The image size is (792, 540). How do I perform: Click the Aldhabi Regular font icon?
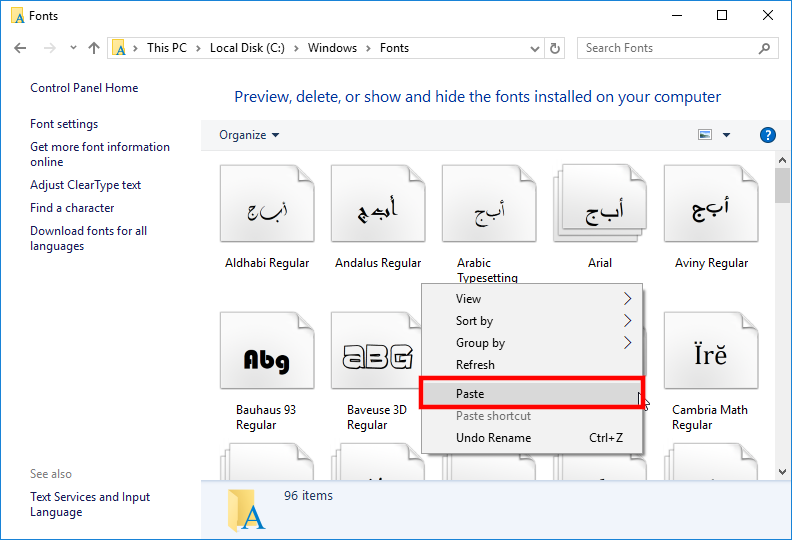point(266,207)
